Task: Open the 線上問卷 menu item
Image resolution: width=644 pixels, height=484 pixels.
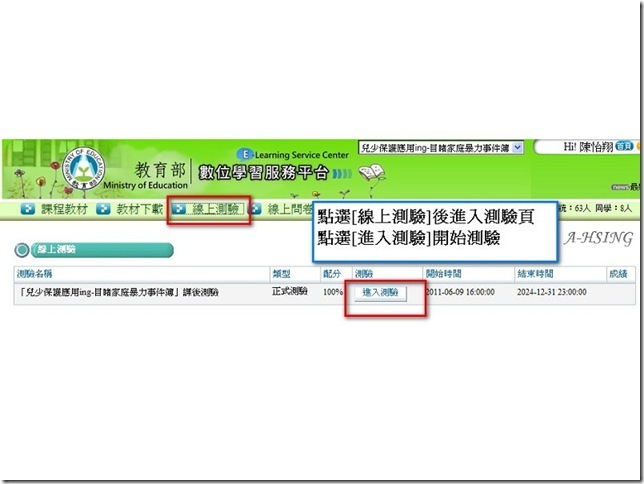Action: [x=290, y=209]
